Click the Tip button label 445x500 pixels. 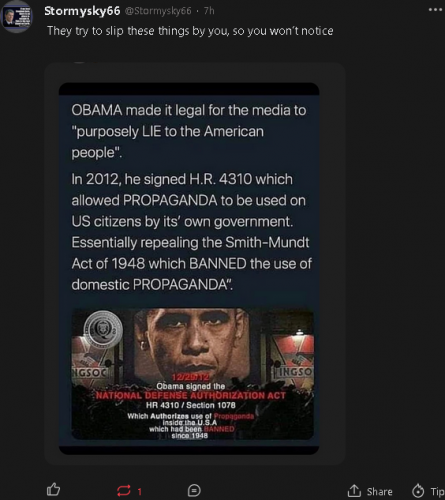[437, 491]
